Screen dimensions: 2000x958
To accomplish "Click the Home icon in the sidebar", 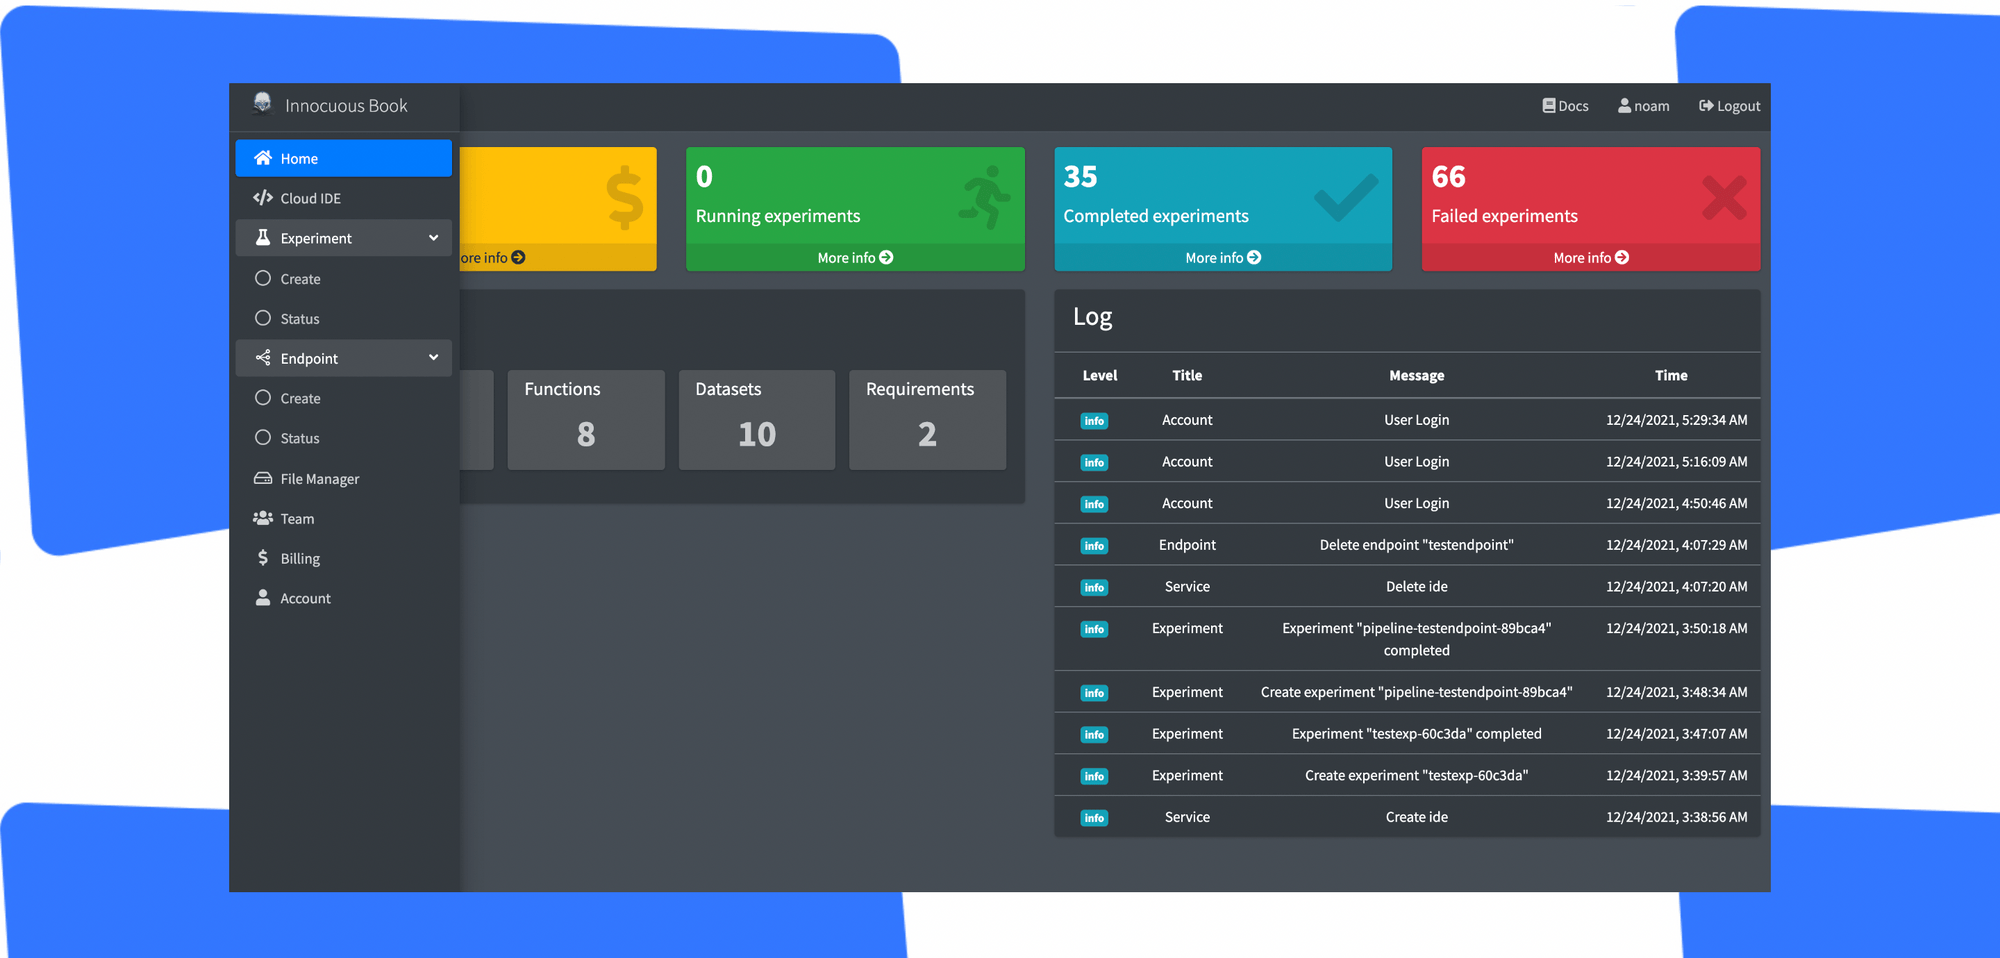I will 263,158.
